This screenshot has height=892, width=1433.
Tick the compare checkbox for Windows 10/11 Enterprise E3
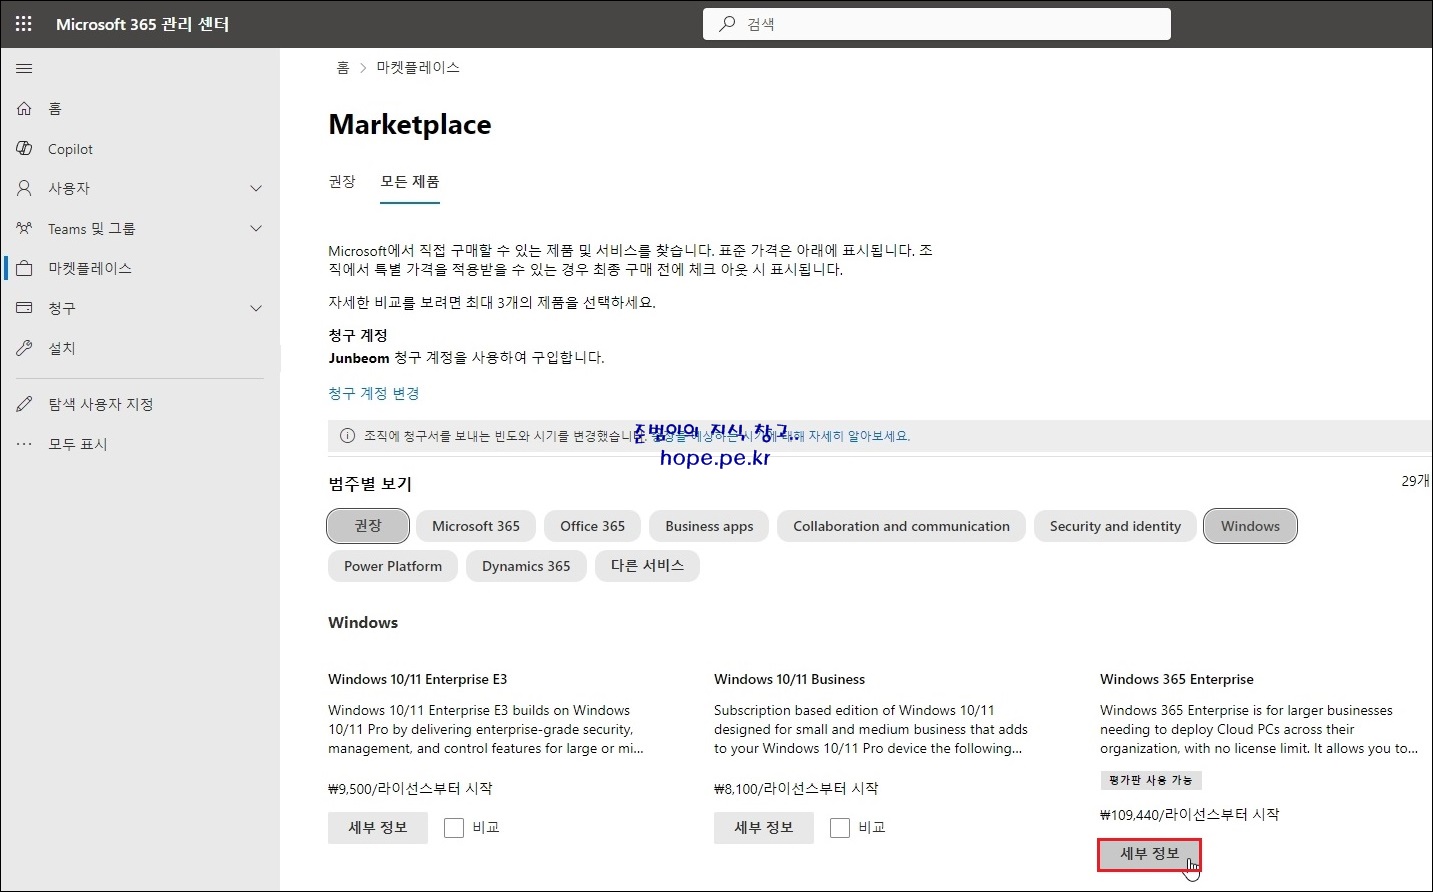454,828
